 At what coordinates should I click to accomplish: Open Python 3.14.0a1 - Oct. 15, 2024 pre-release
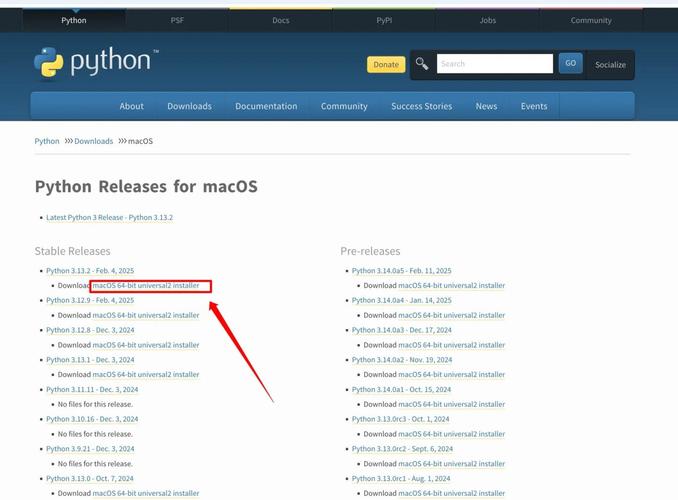tap(401, 389)
